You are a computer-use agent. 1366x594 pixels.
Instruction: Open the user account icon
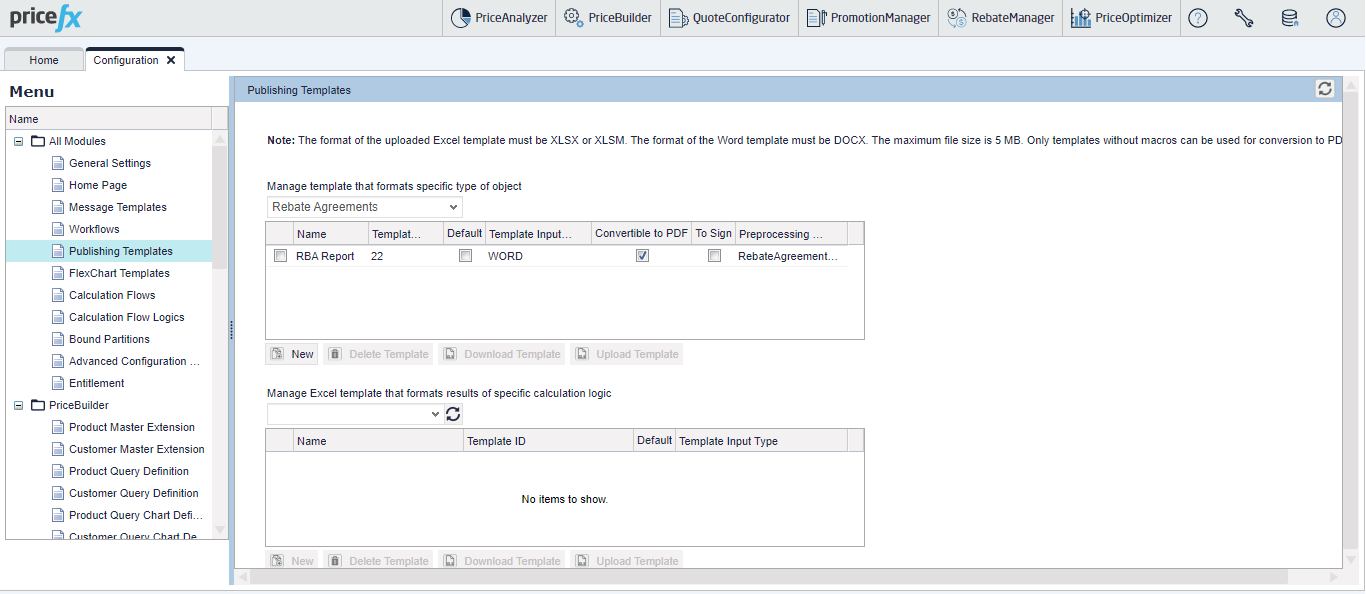click(1335, 17)
